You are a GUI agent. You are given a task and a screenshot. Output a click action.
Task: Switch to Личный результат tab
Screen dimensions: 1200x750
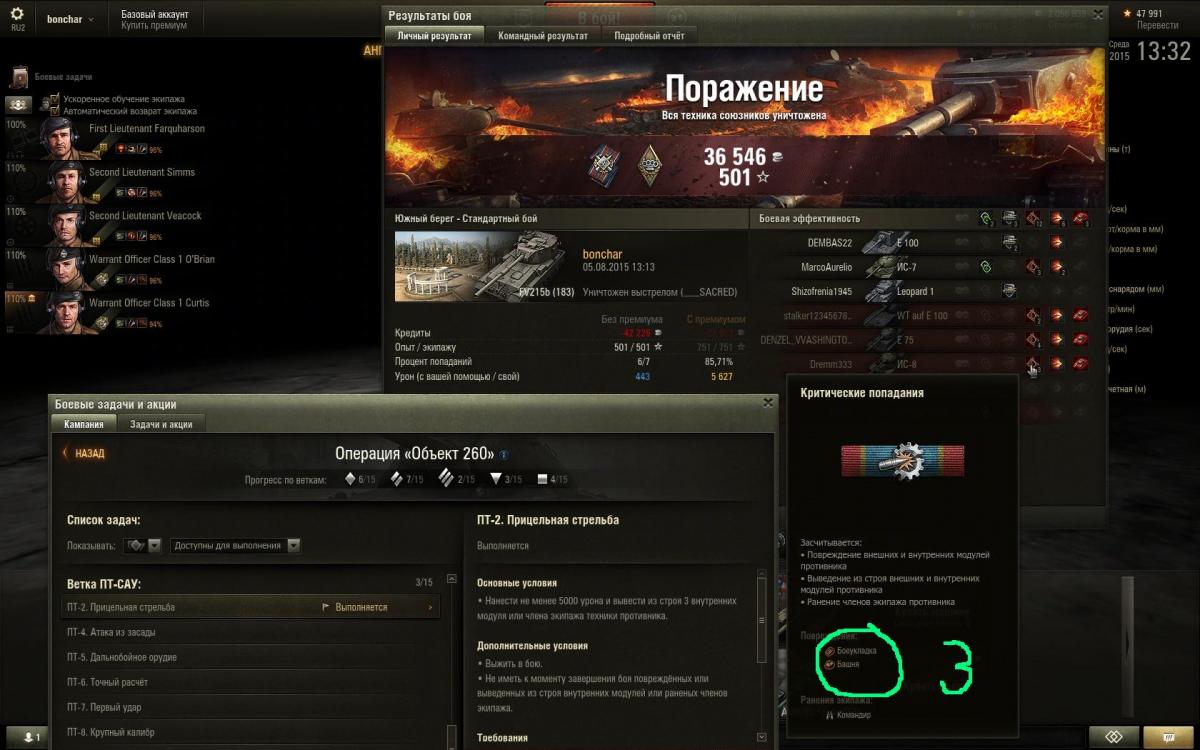point(434,35)
